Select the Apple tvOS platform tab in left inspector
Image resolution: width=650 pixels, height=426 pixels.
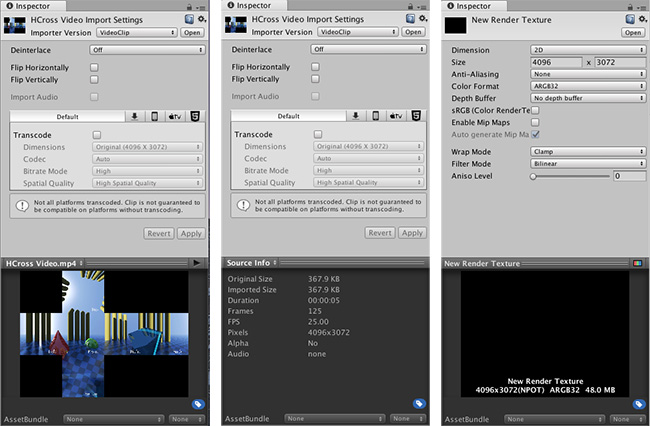(175, 116)
